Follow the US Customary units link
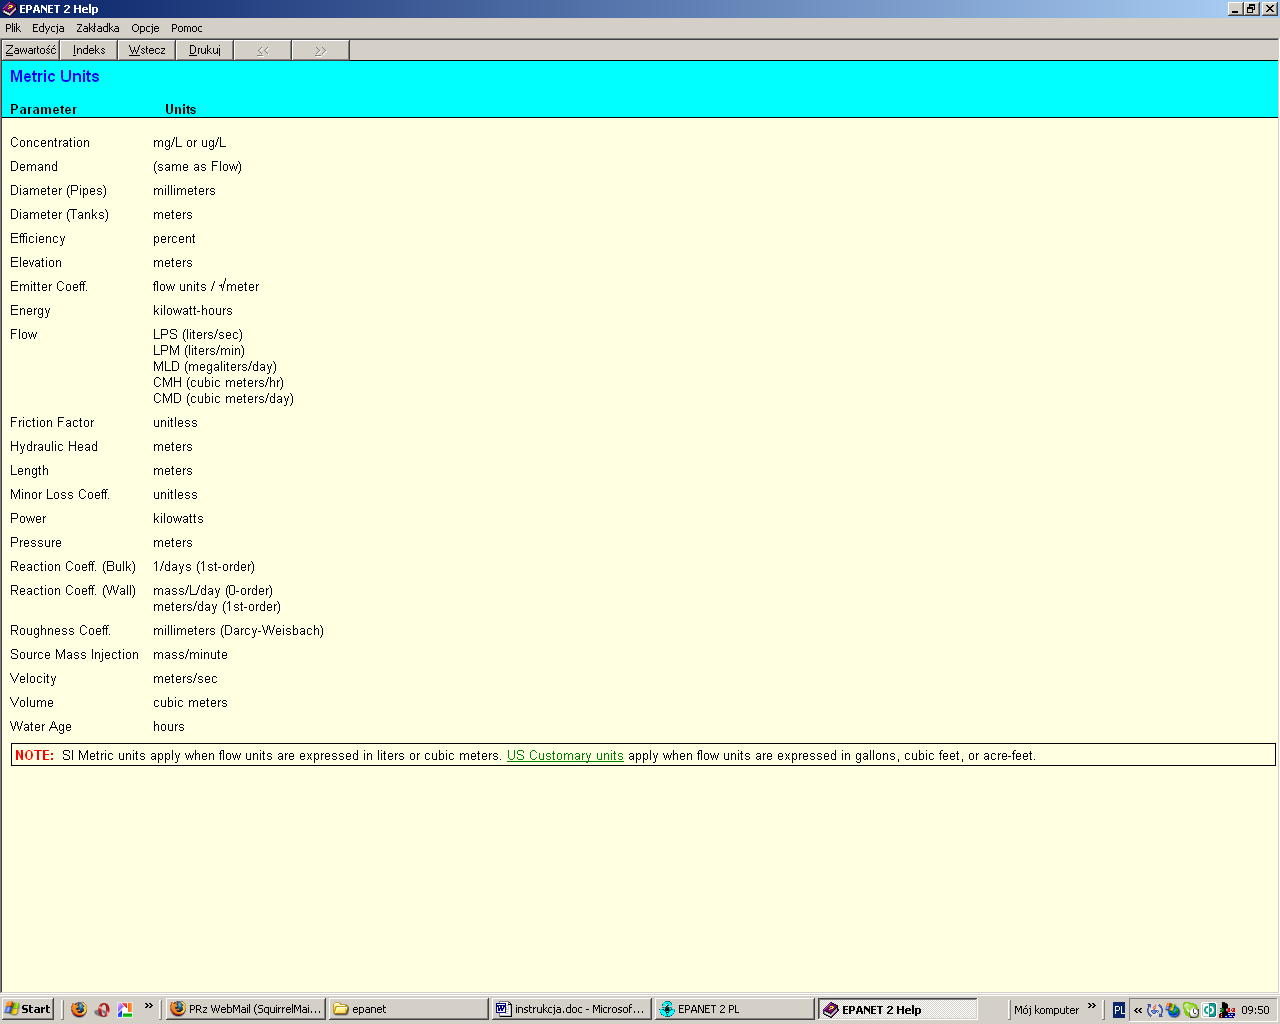The height and width of the screenshot is (1024, 1280). tap(565, 756)
